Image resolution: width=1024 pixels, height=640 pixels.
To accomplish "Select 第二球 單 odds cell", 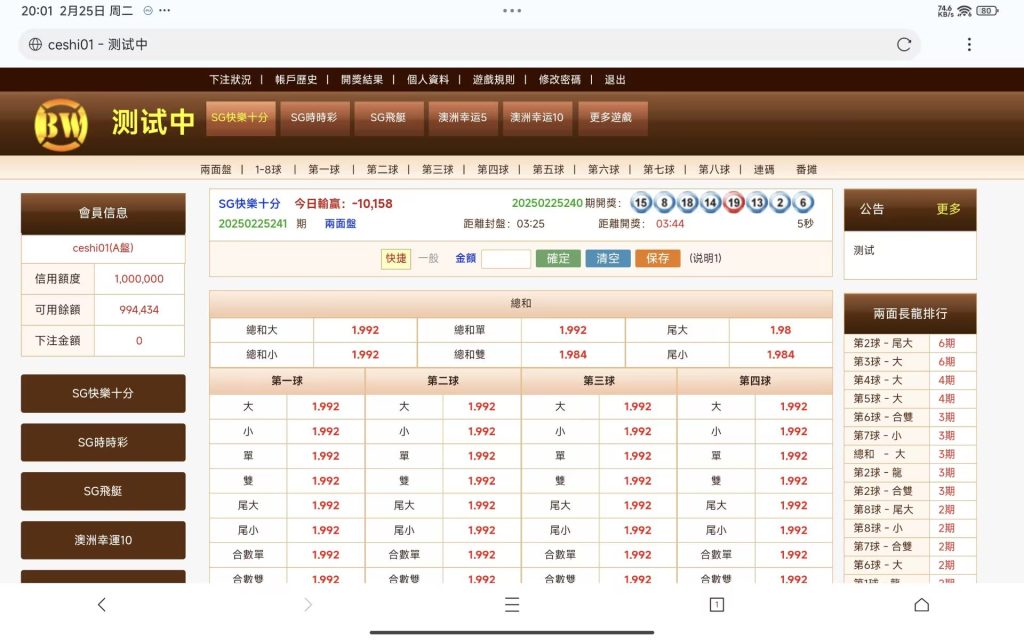I will tap(481, 456).
